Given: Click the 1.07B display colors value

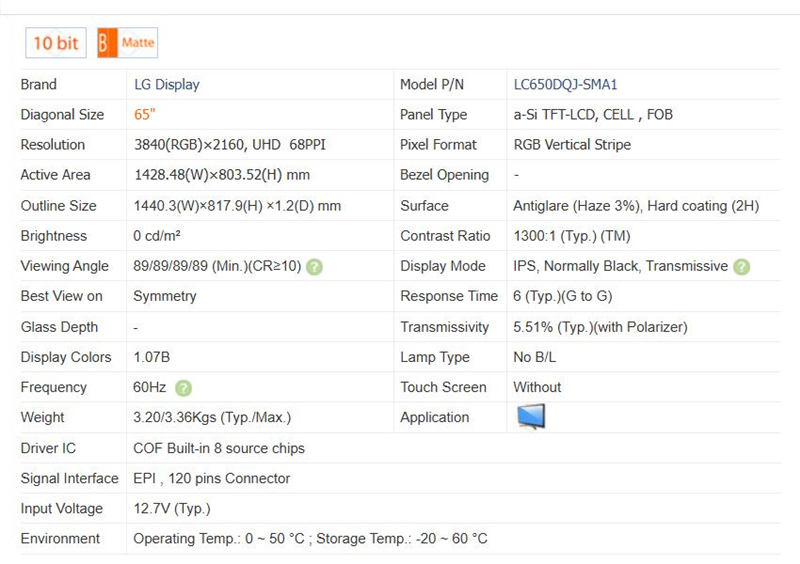Looking at the screenshot, I should 153,357.
